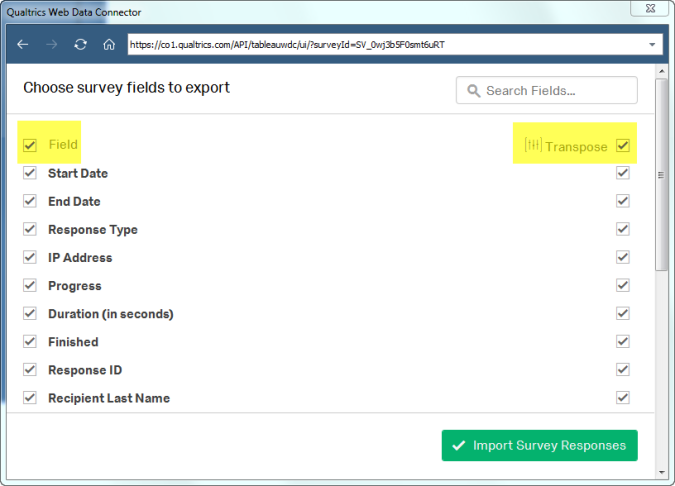Click the vertical scrollbar thumb
The image size is (675, 486).
[661, 175]
